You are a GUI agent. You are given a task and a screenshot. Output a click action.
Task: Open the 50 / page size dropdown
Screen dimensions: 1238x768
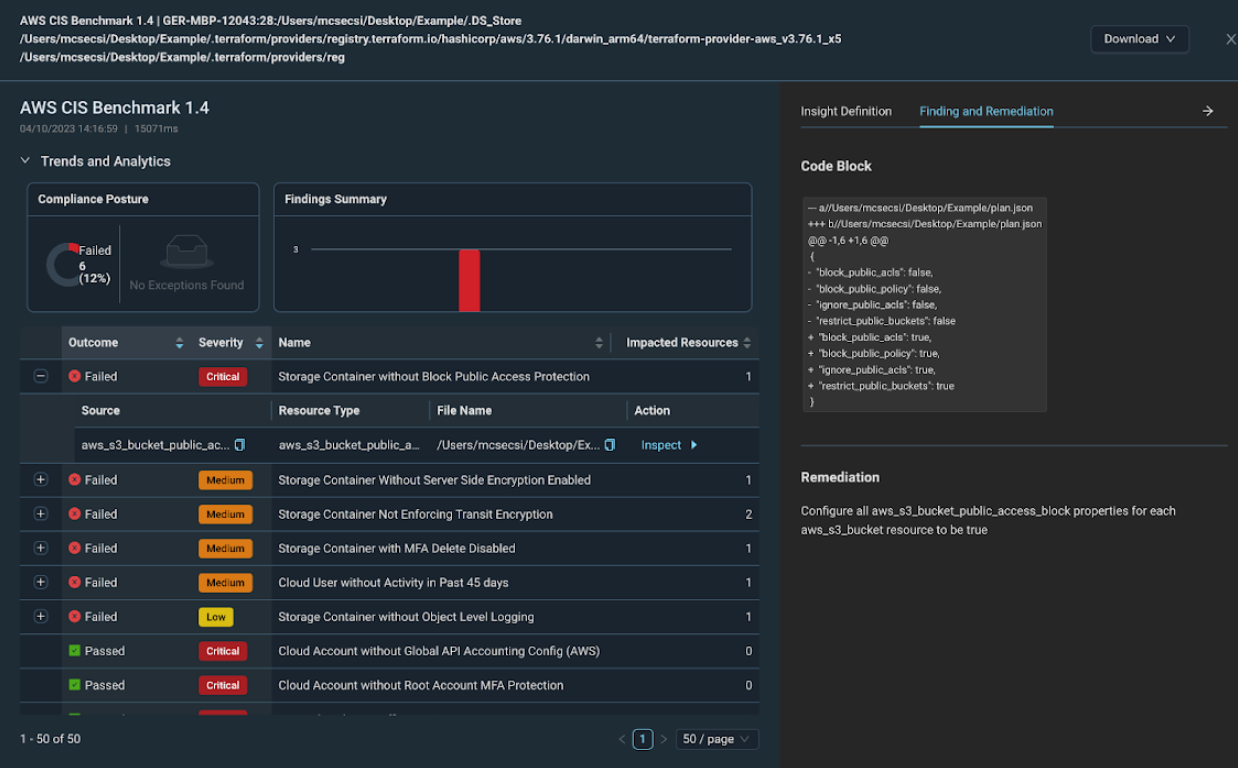pos(717,739)
